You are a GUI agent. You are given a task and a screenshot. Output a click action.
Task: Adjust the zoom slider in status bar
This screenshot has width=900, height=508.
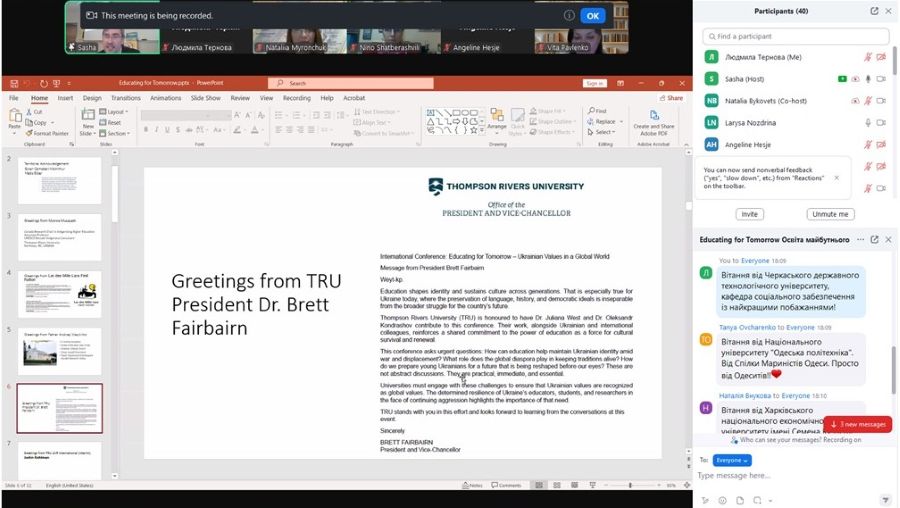(630, 486)
